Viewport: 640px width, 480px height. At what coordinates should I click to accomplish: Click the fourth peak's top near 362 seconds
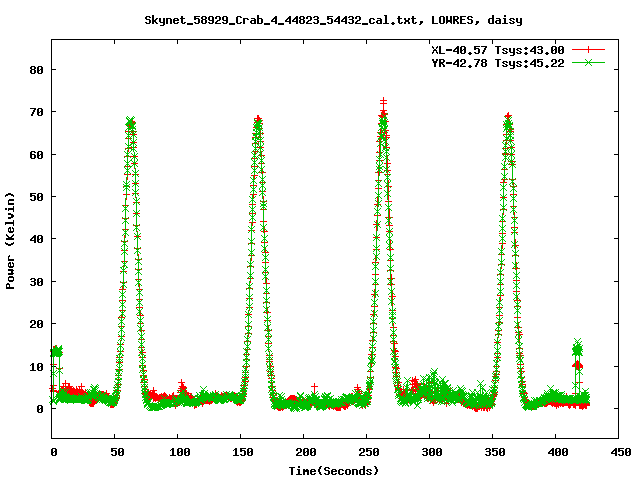[508, 118]
